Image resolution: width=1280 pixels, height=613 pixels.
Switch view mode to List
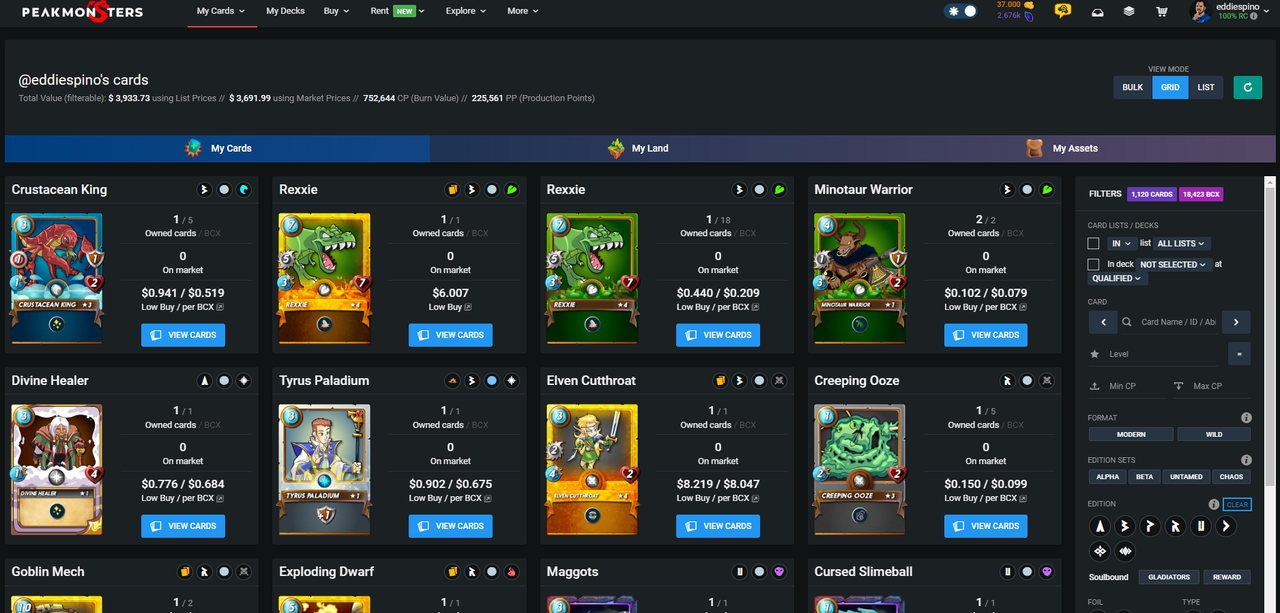(1206, 87)
